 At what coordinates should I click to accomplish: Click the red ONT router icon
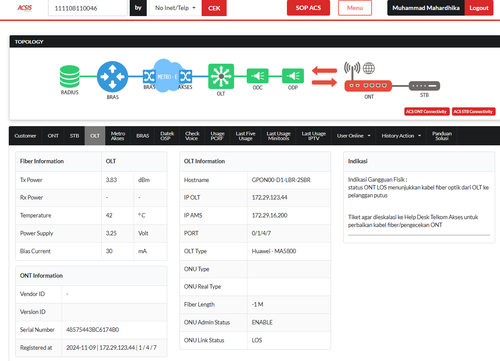368,86
